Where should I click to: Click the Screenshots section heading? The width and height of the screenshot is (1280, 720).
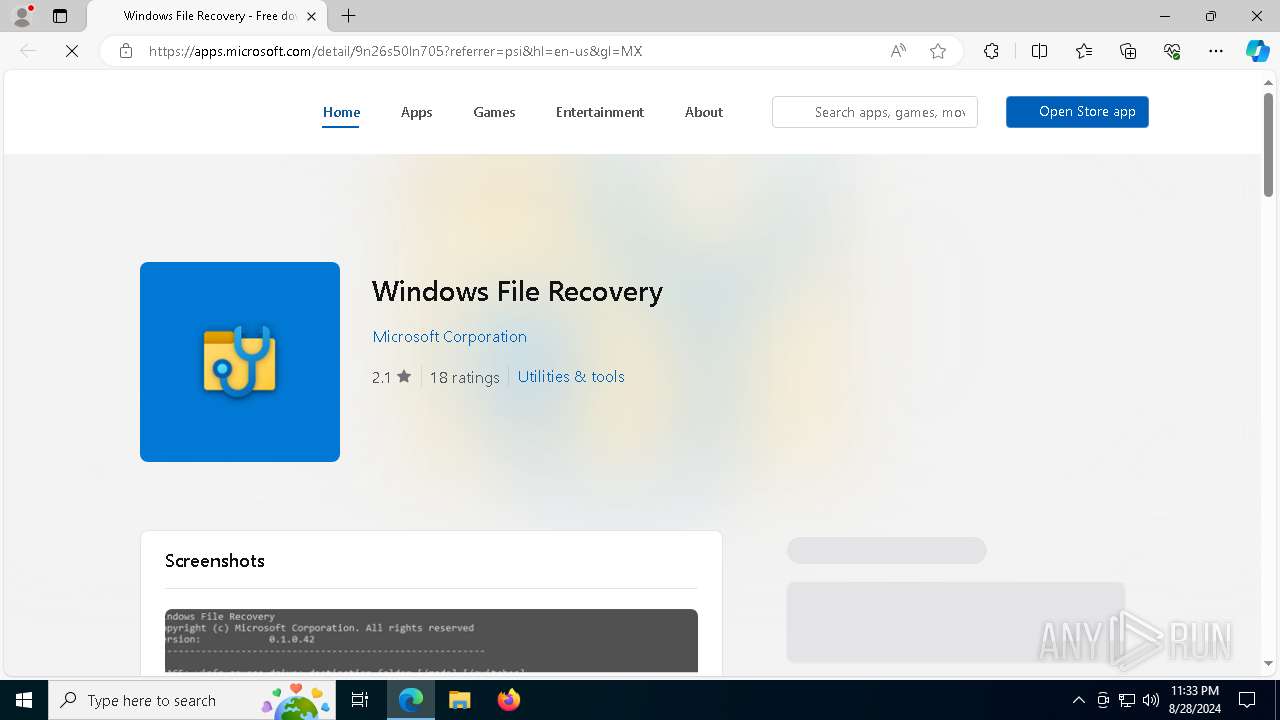(215, 561)
